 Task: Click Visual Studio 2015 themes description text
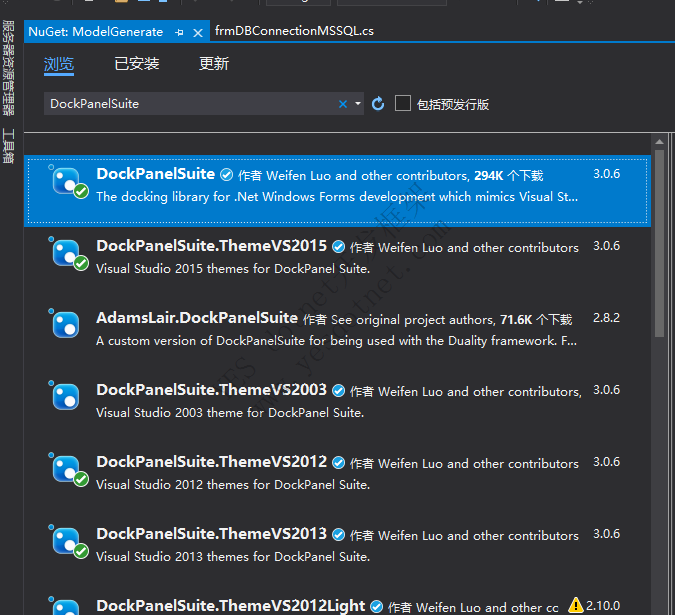pos(233,269)
